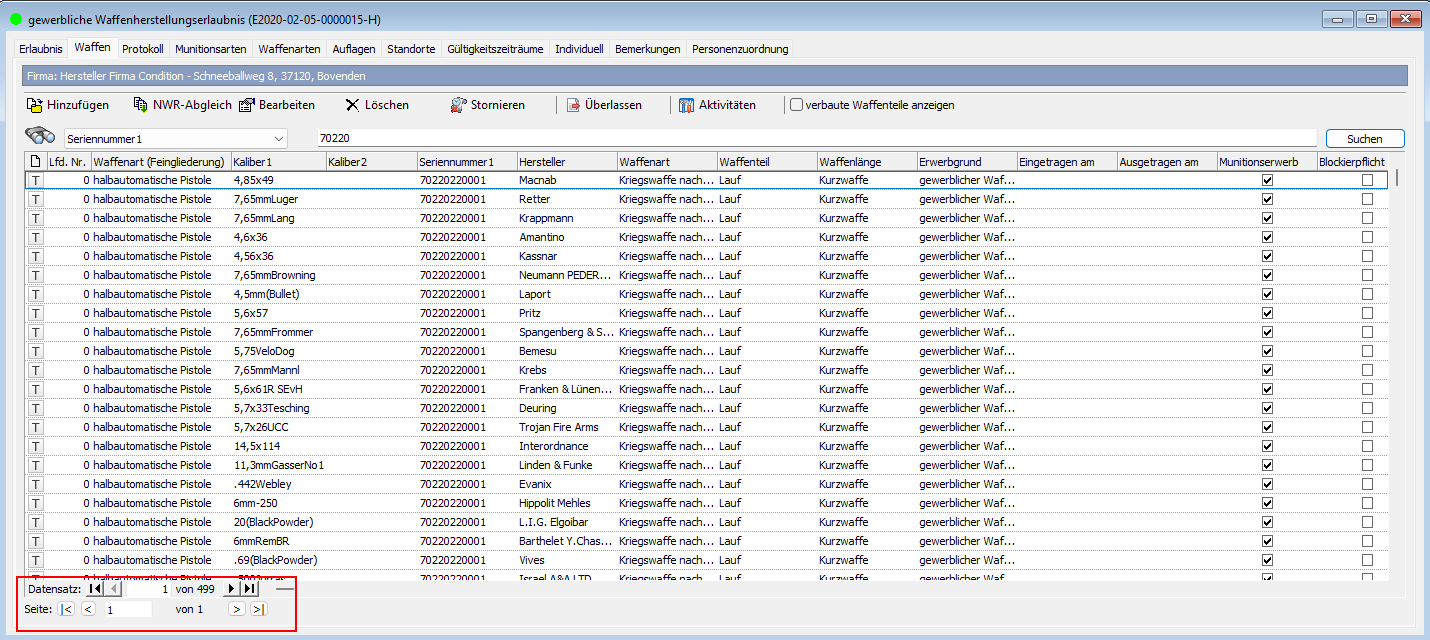Screen dimensions: 1430x640
Task: Click the Stornieren toolbar icon
Action: point(459,105)
